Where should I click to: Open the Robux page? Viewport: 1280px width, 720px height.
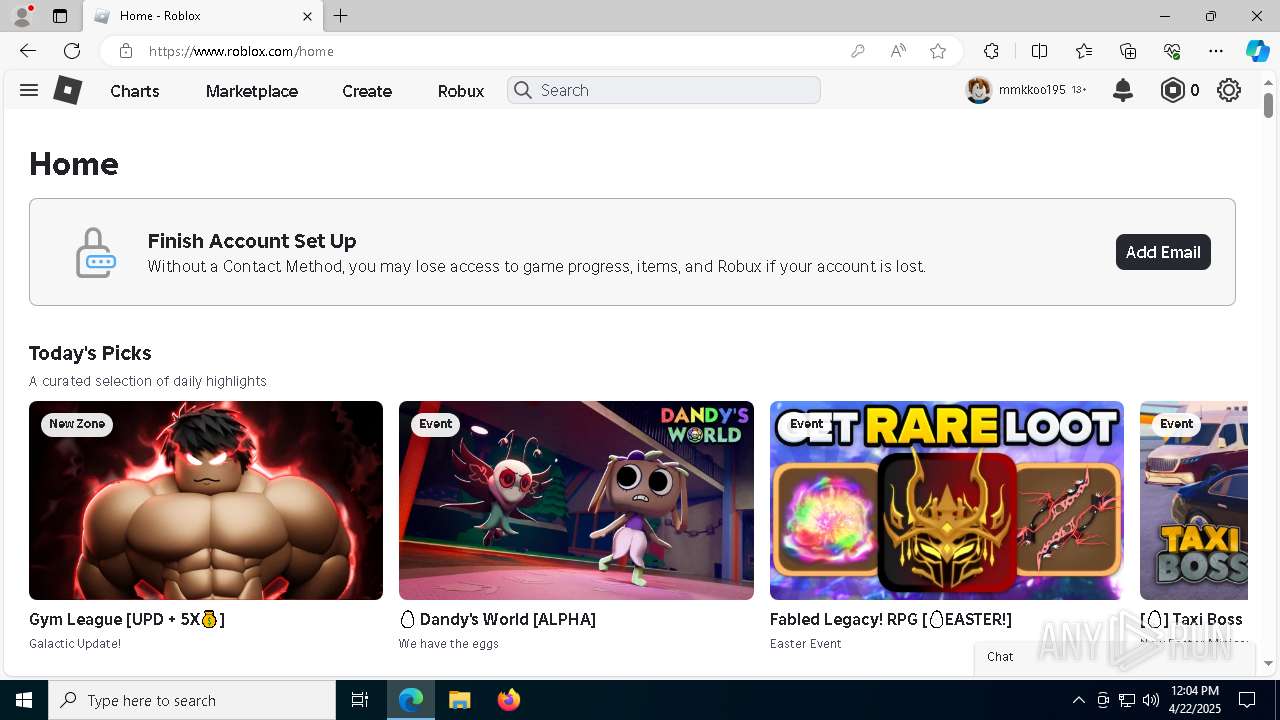point(461,91)
